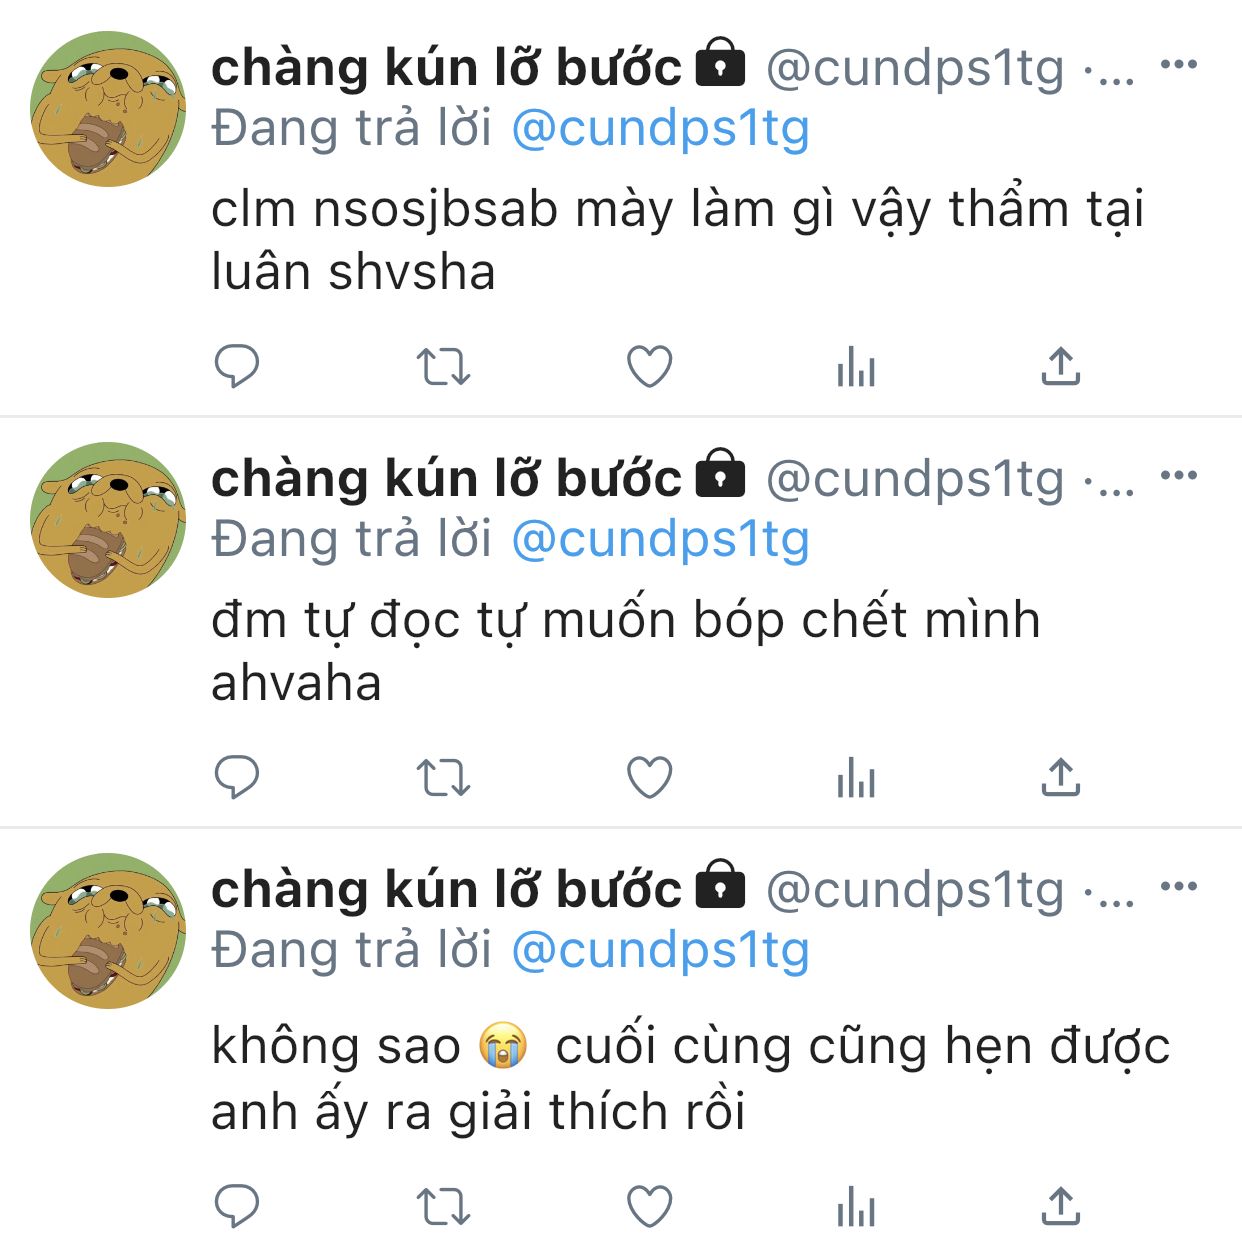Share the tweet 'đm tự đọc tự muốn'
Viewport: 1242px width, 1250px height.
pos(1061,777)
